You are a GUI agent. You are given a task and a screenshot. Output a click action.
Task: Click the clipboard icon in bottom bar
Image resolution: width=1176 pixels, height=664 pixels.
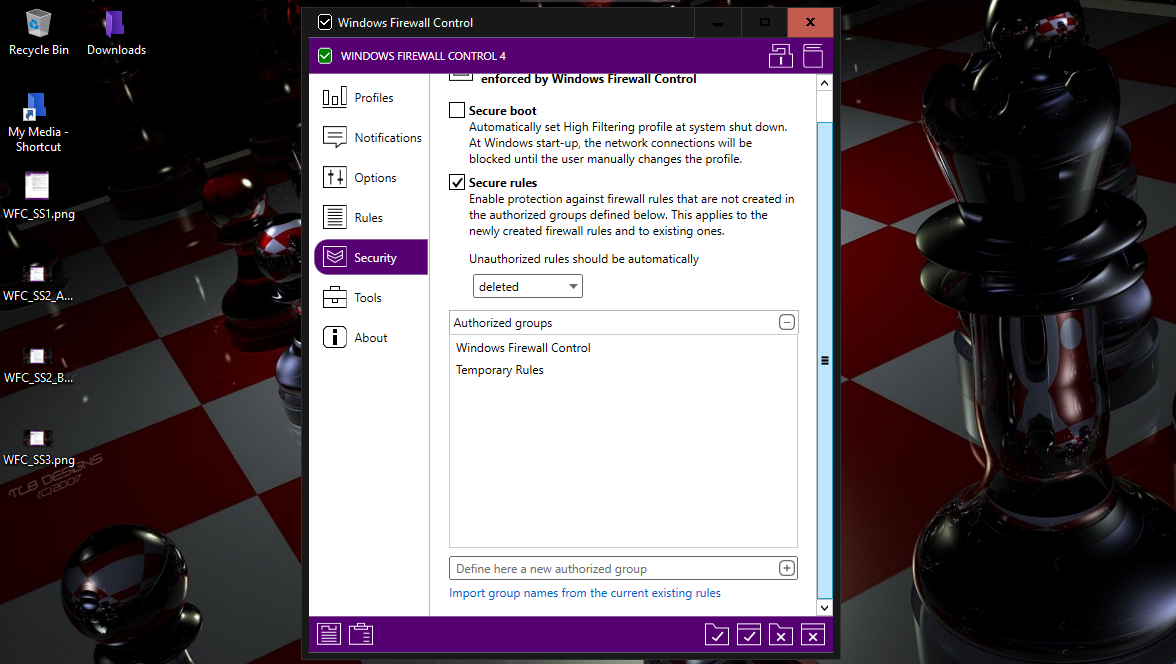click(x=361, y=633)
